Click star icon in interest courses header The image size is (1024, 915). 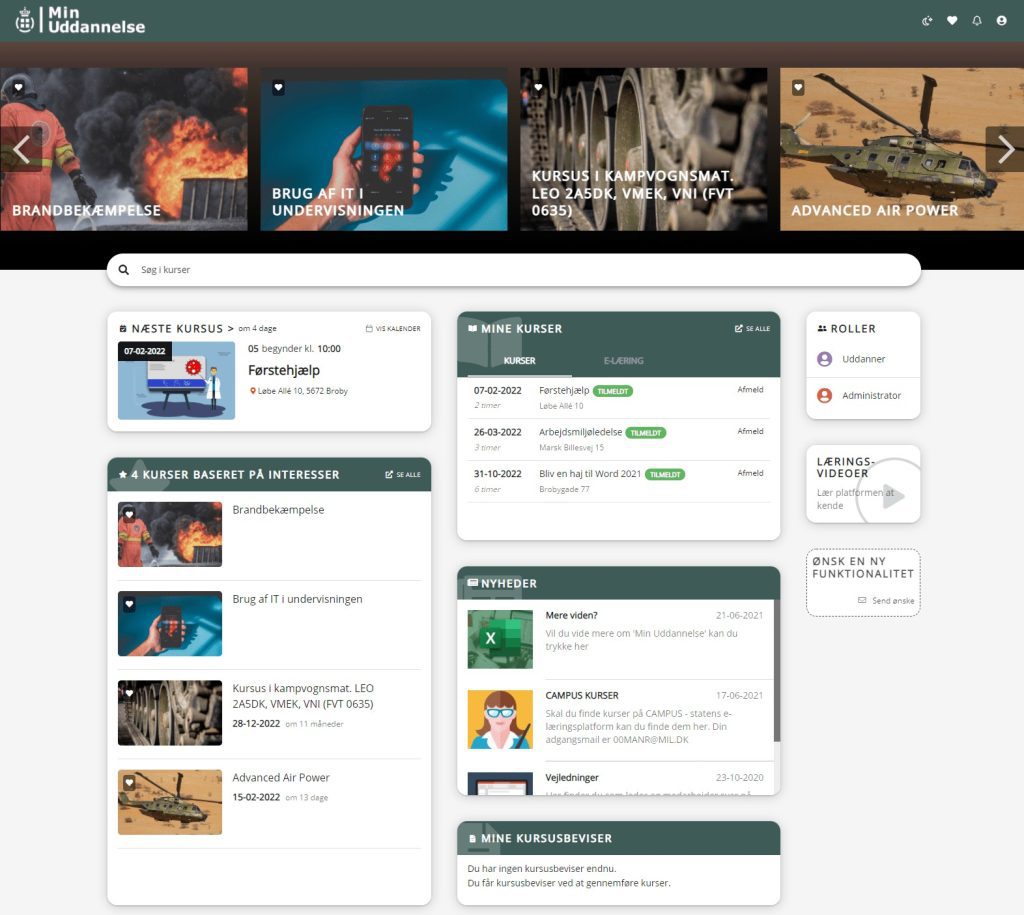pyautogui.click(x=123, y=475)
